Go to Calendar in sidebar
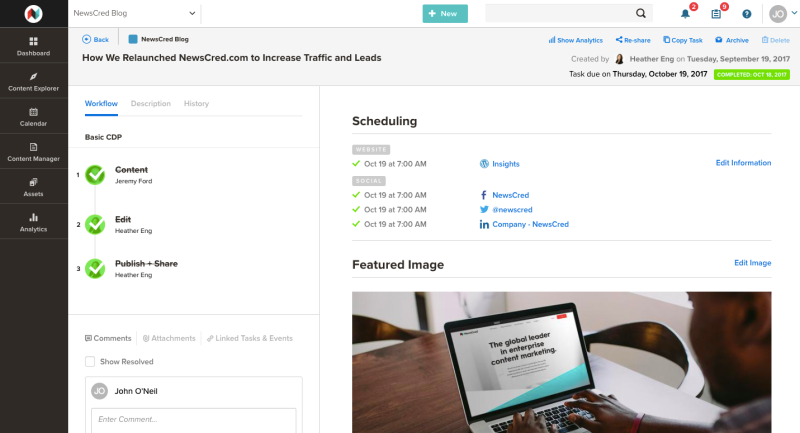The width and height of the screenshot is (800, 433). click(x=34, y=116)
